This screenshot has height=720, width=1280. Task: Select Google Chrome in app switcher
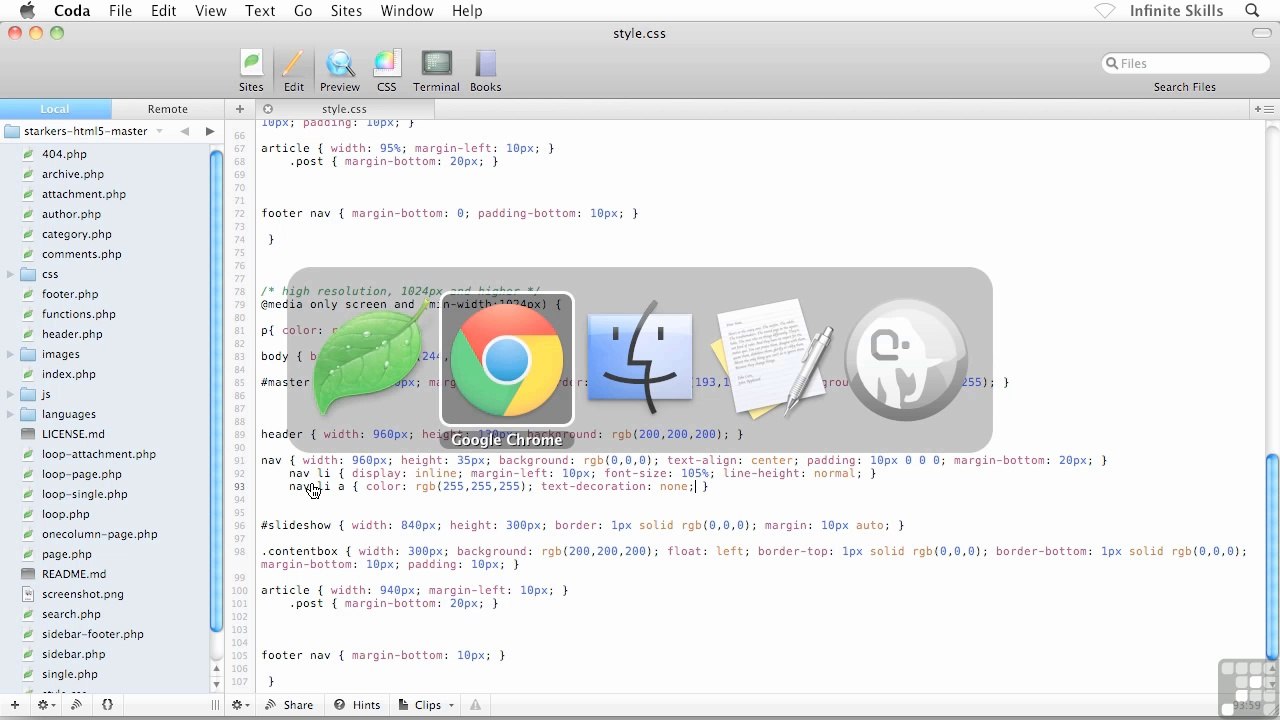click(507, 360)
